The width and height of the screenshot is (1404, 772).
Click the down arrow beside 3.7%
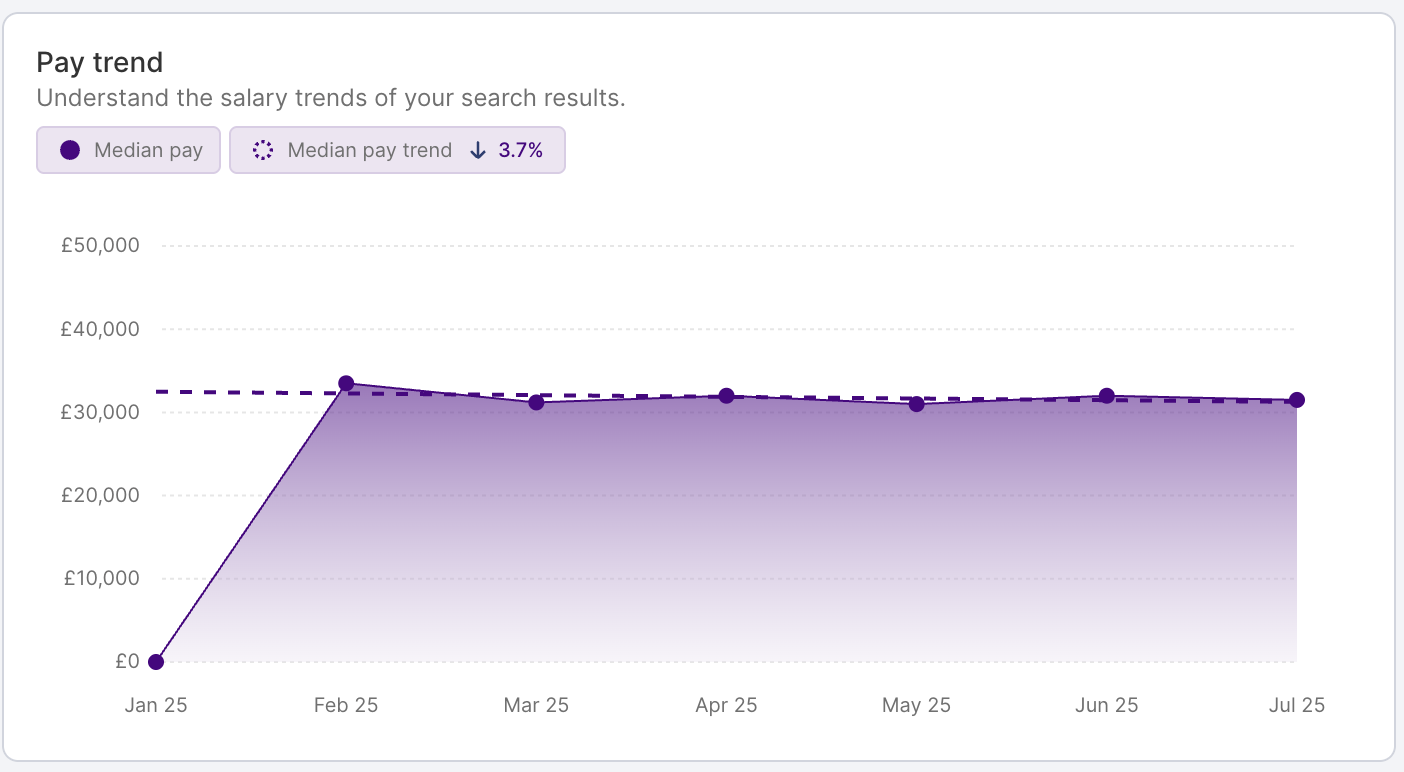(478, 150)
